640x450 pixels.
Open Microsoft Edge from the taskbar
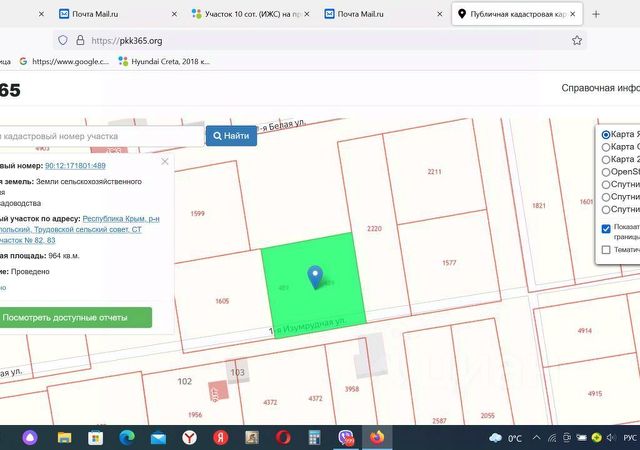(127, 438)
